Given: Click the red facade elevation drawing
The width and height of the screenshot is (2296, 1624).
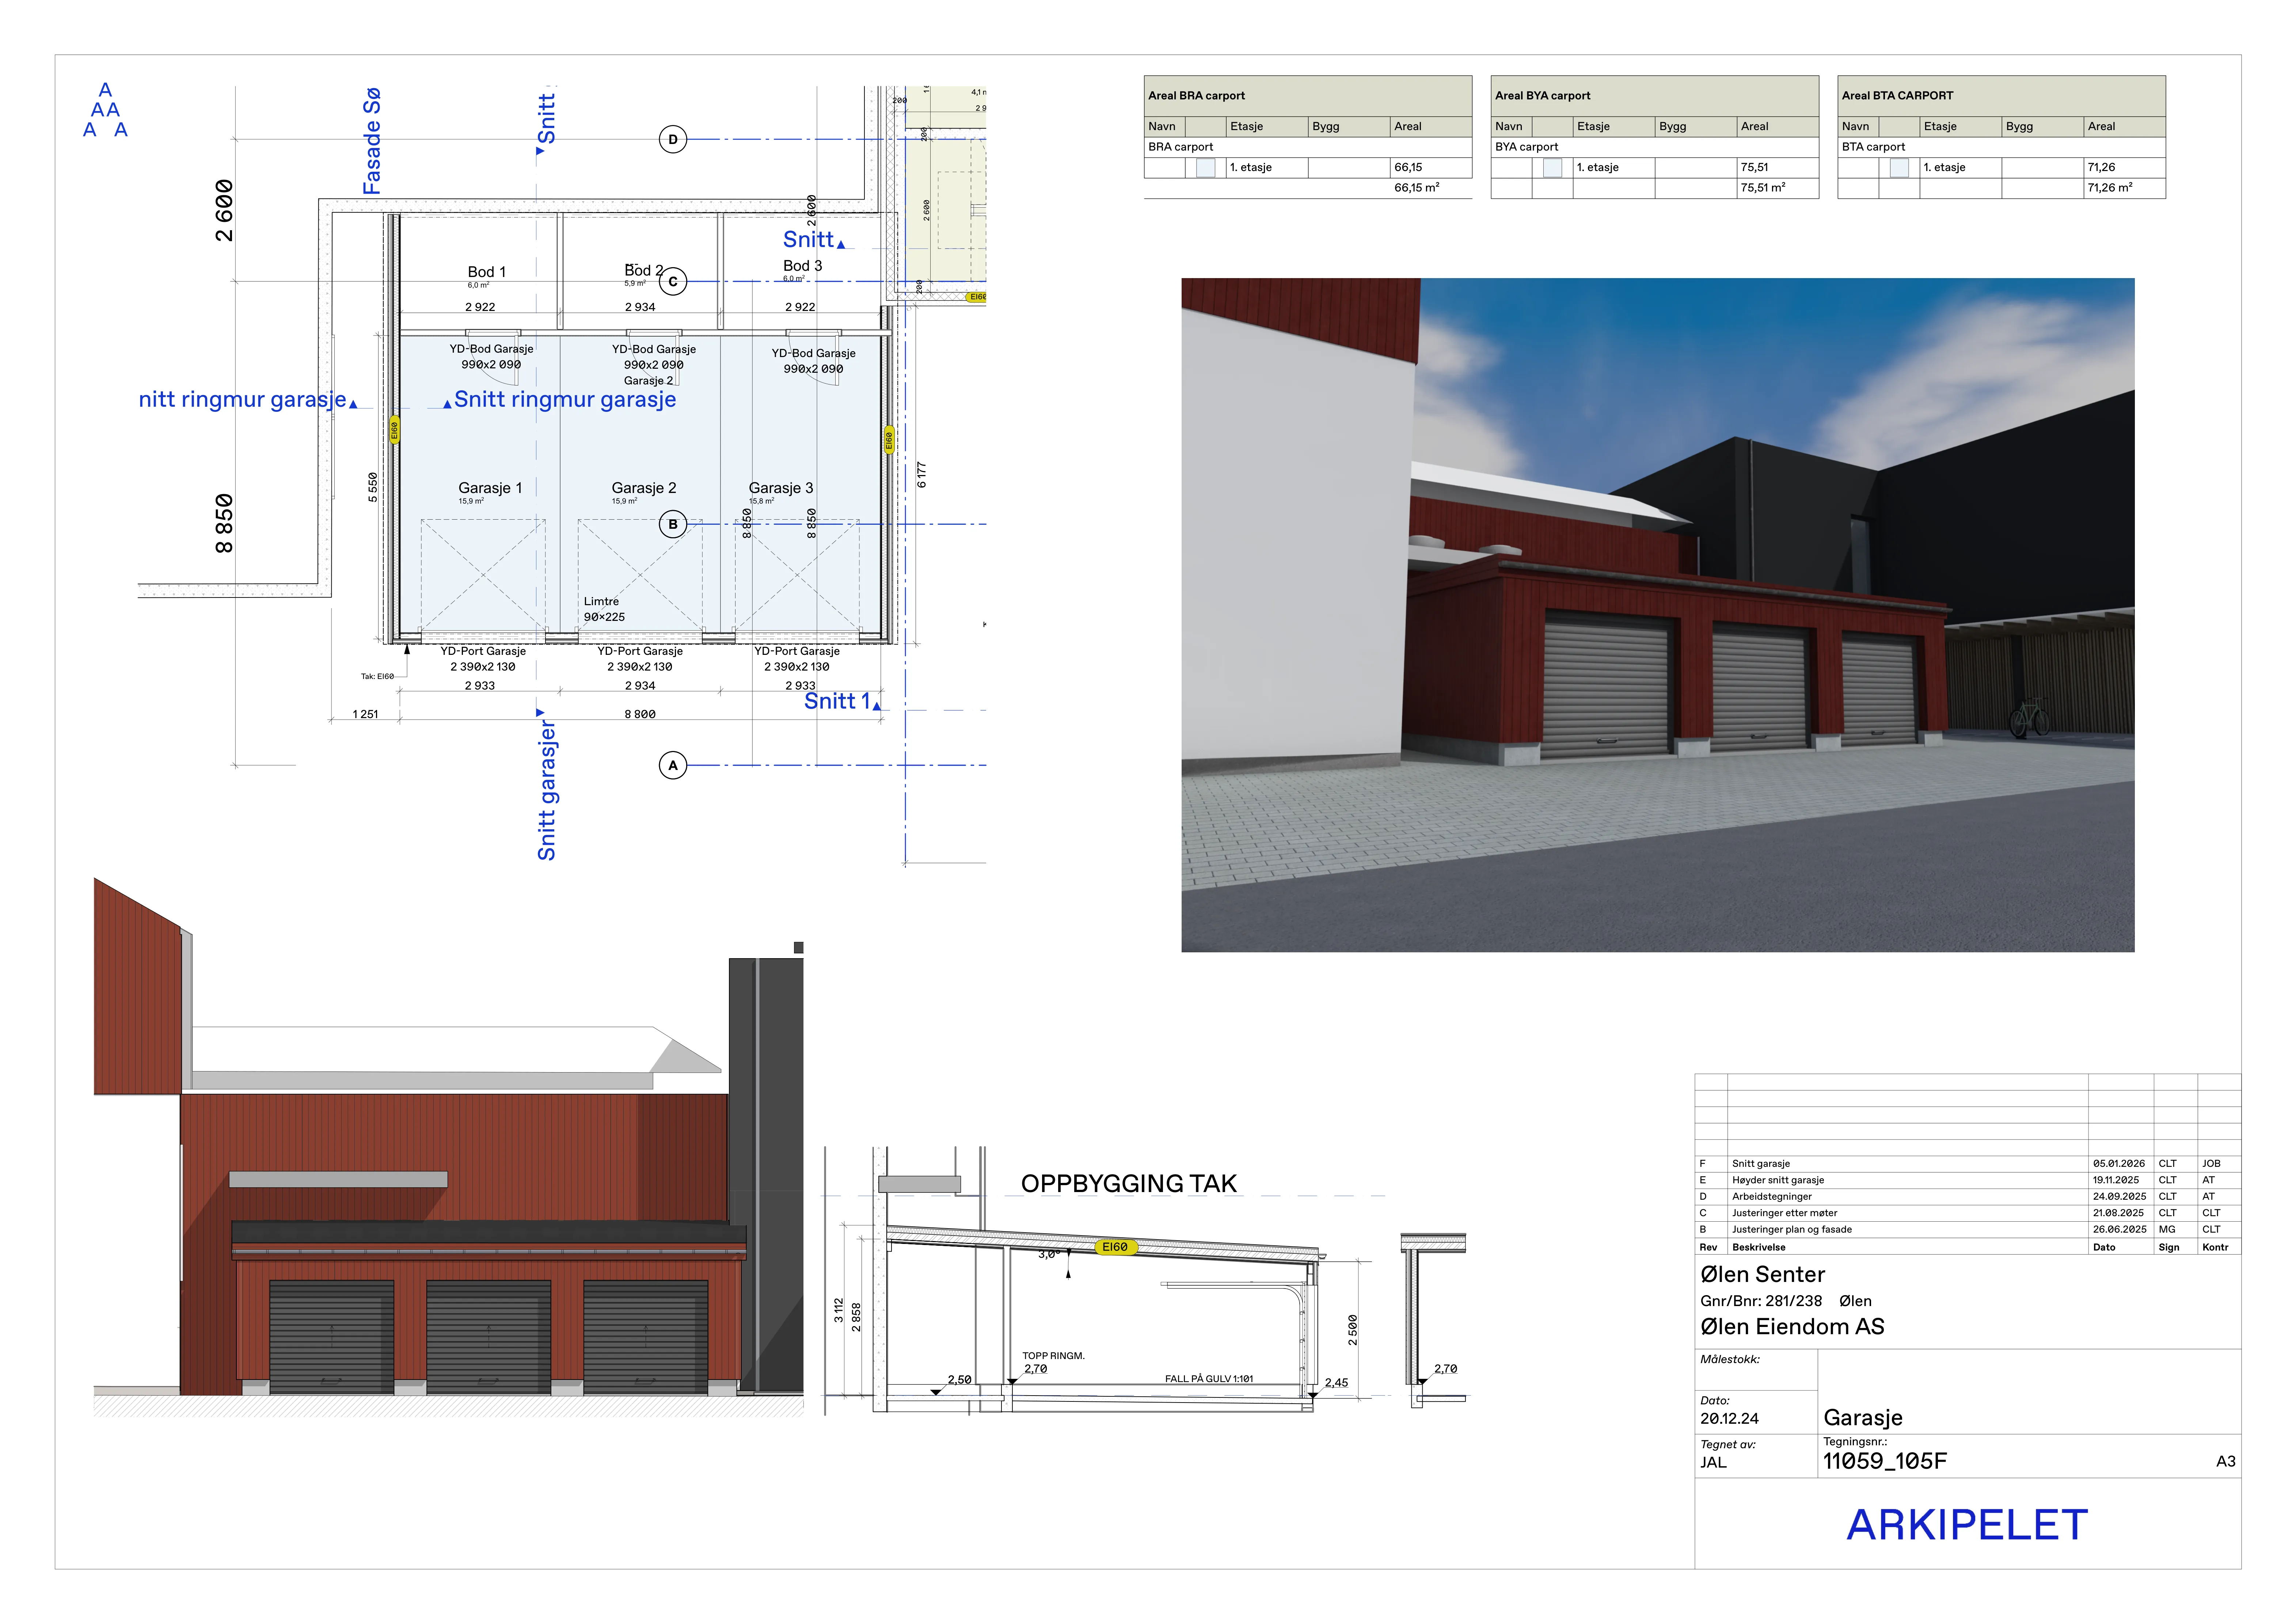Looking at the screenshot, I should click(x=448, y=1147).
